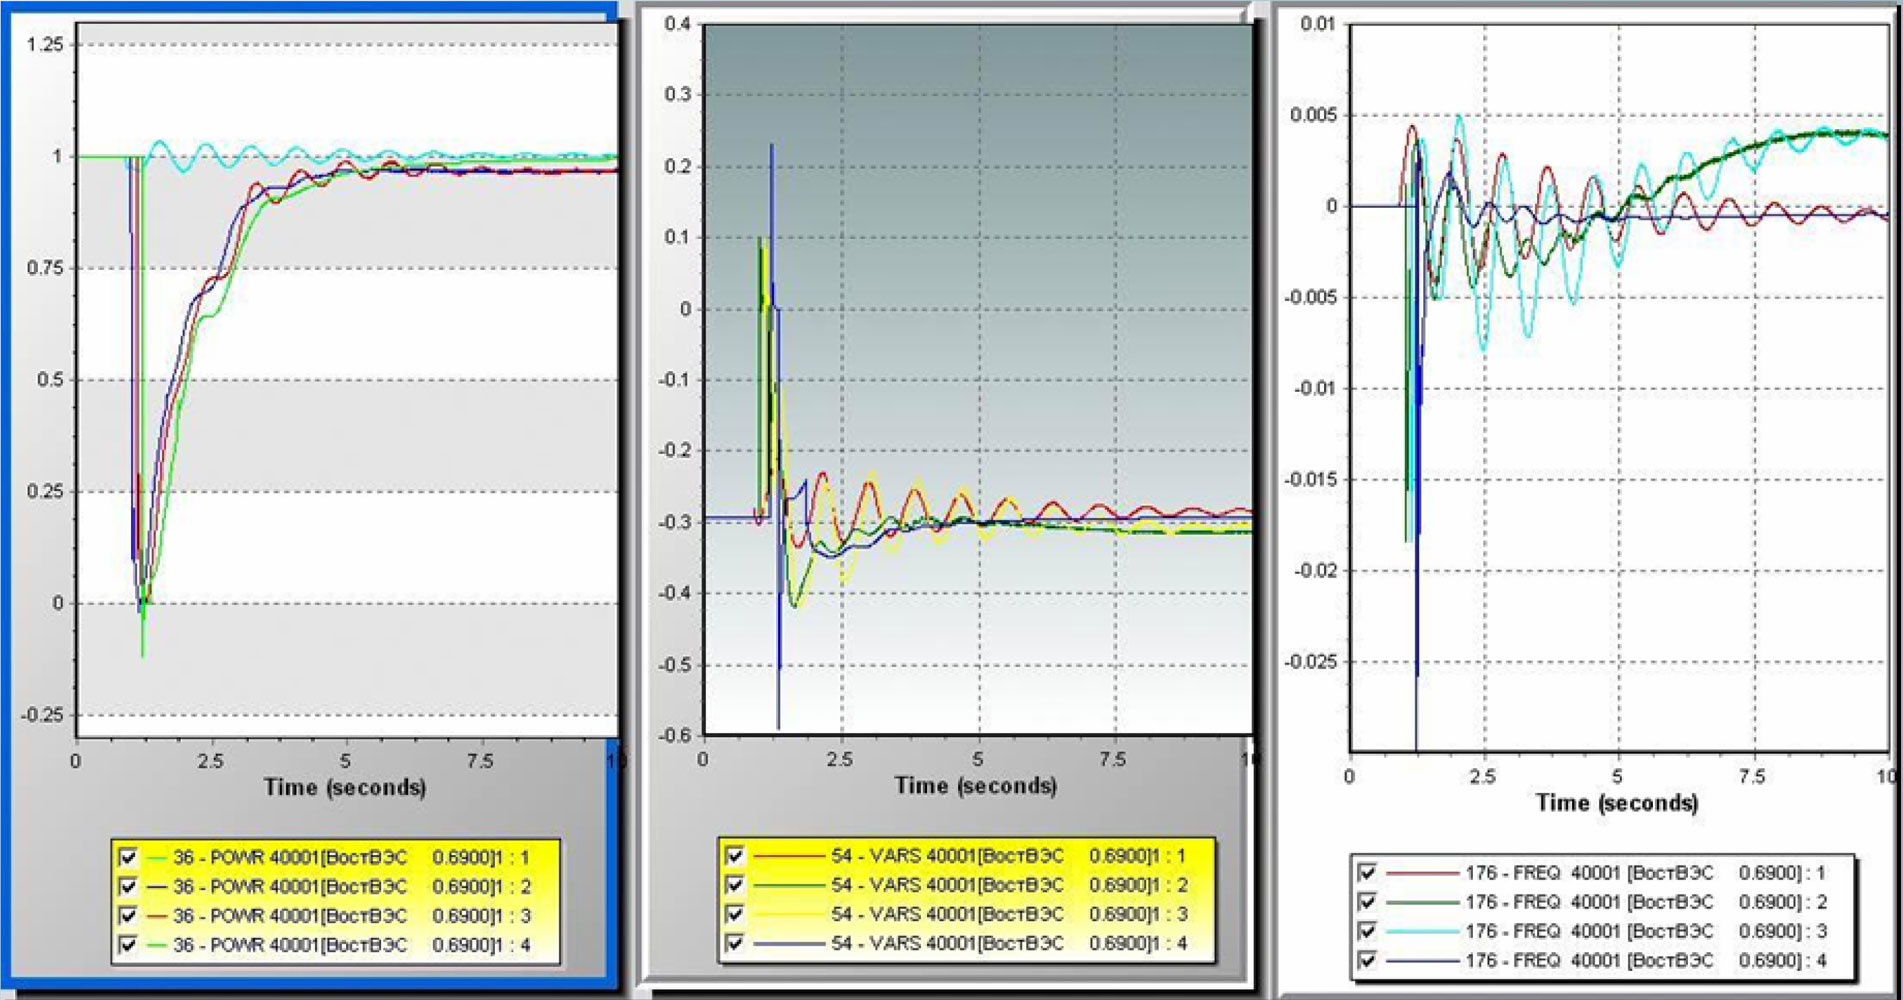Toggle the POWR curve 2 checkbox
1903x1000 pixels.
pyautogui.click(x=128, y=886)
